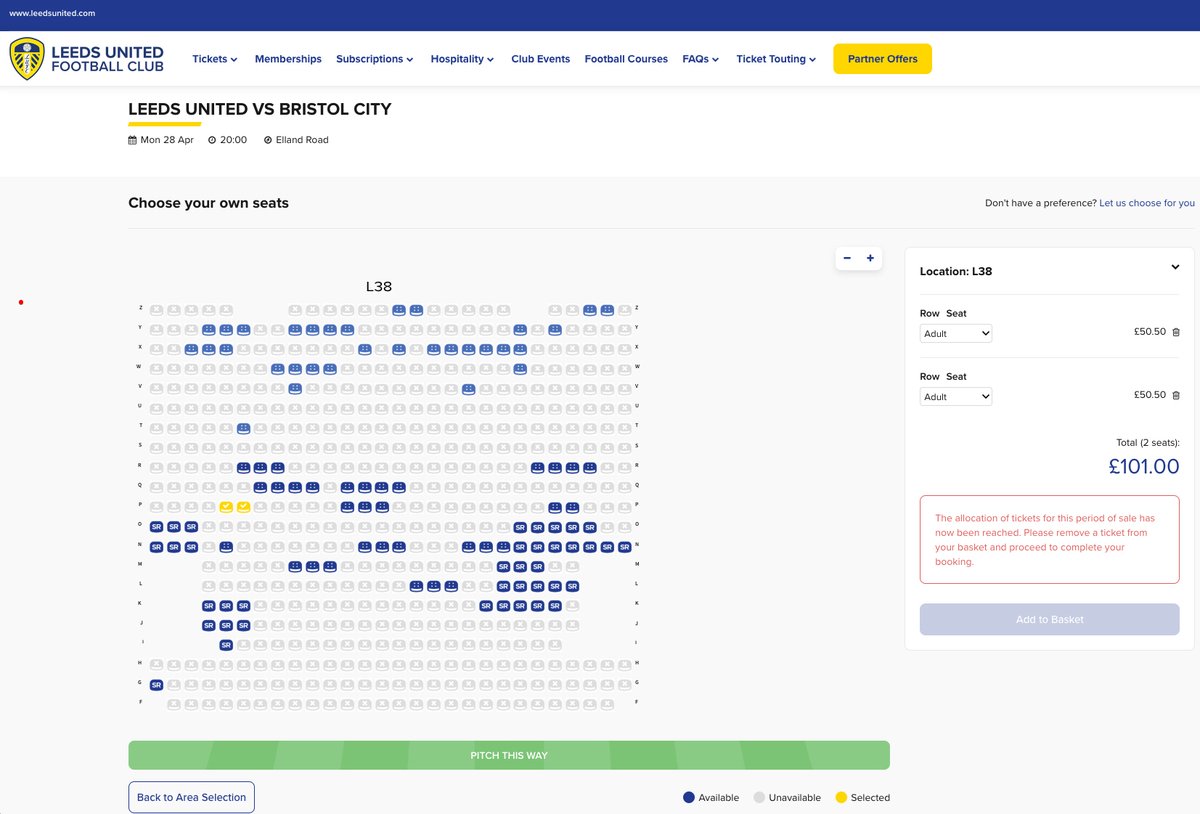Image resolution: width=1200 pixels, height=814 pixels.
Task: Choose rightmost available seat in row P
Action: point(572,507)
